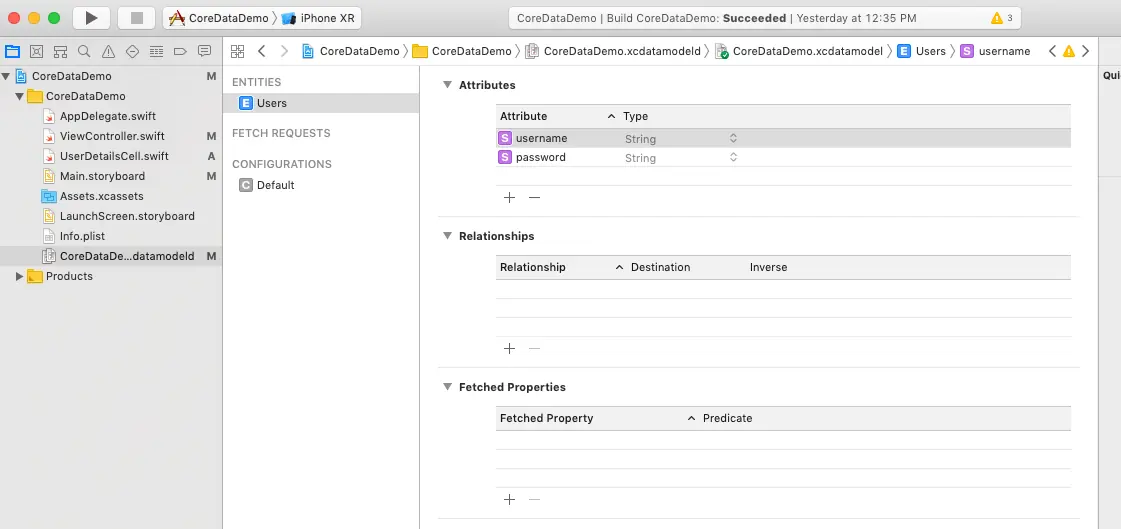1121x529 pixels.
Task: Open UserDetailsCell.swift file
Action: click(114, 156)
